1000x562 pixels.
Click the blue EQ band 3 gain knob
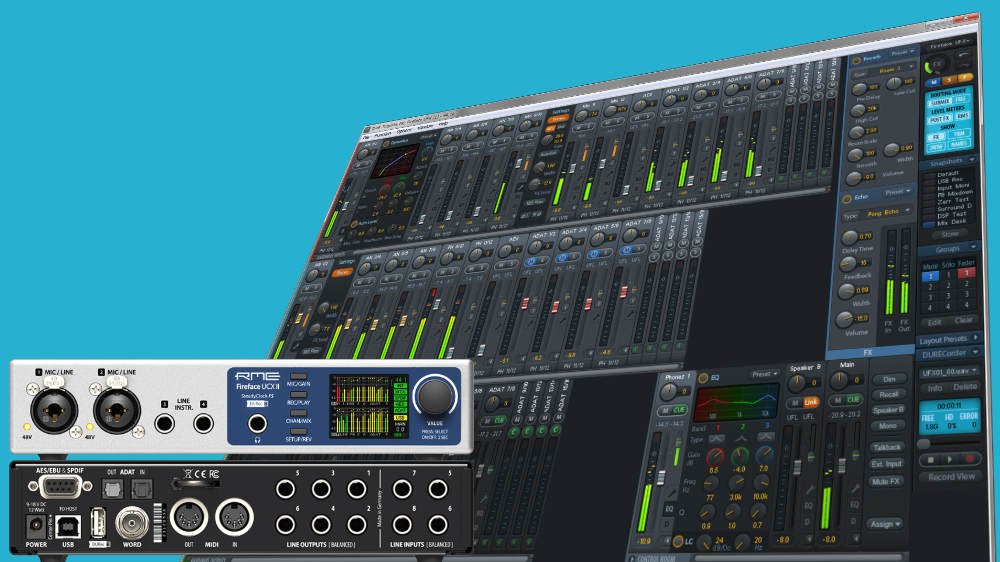(x=763, y=453)
